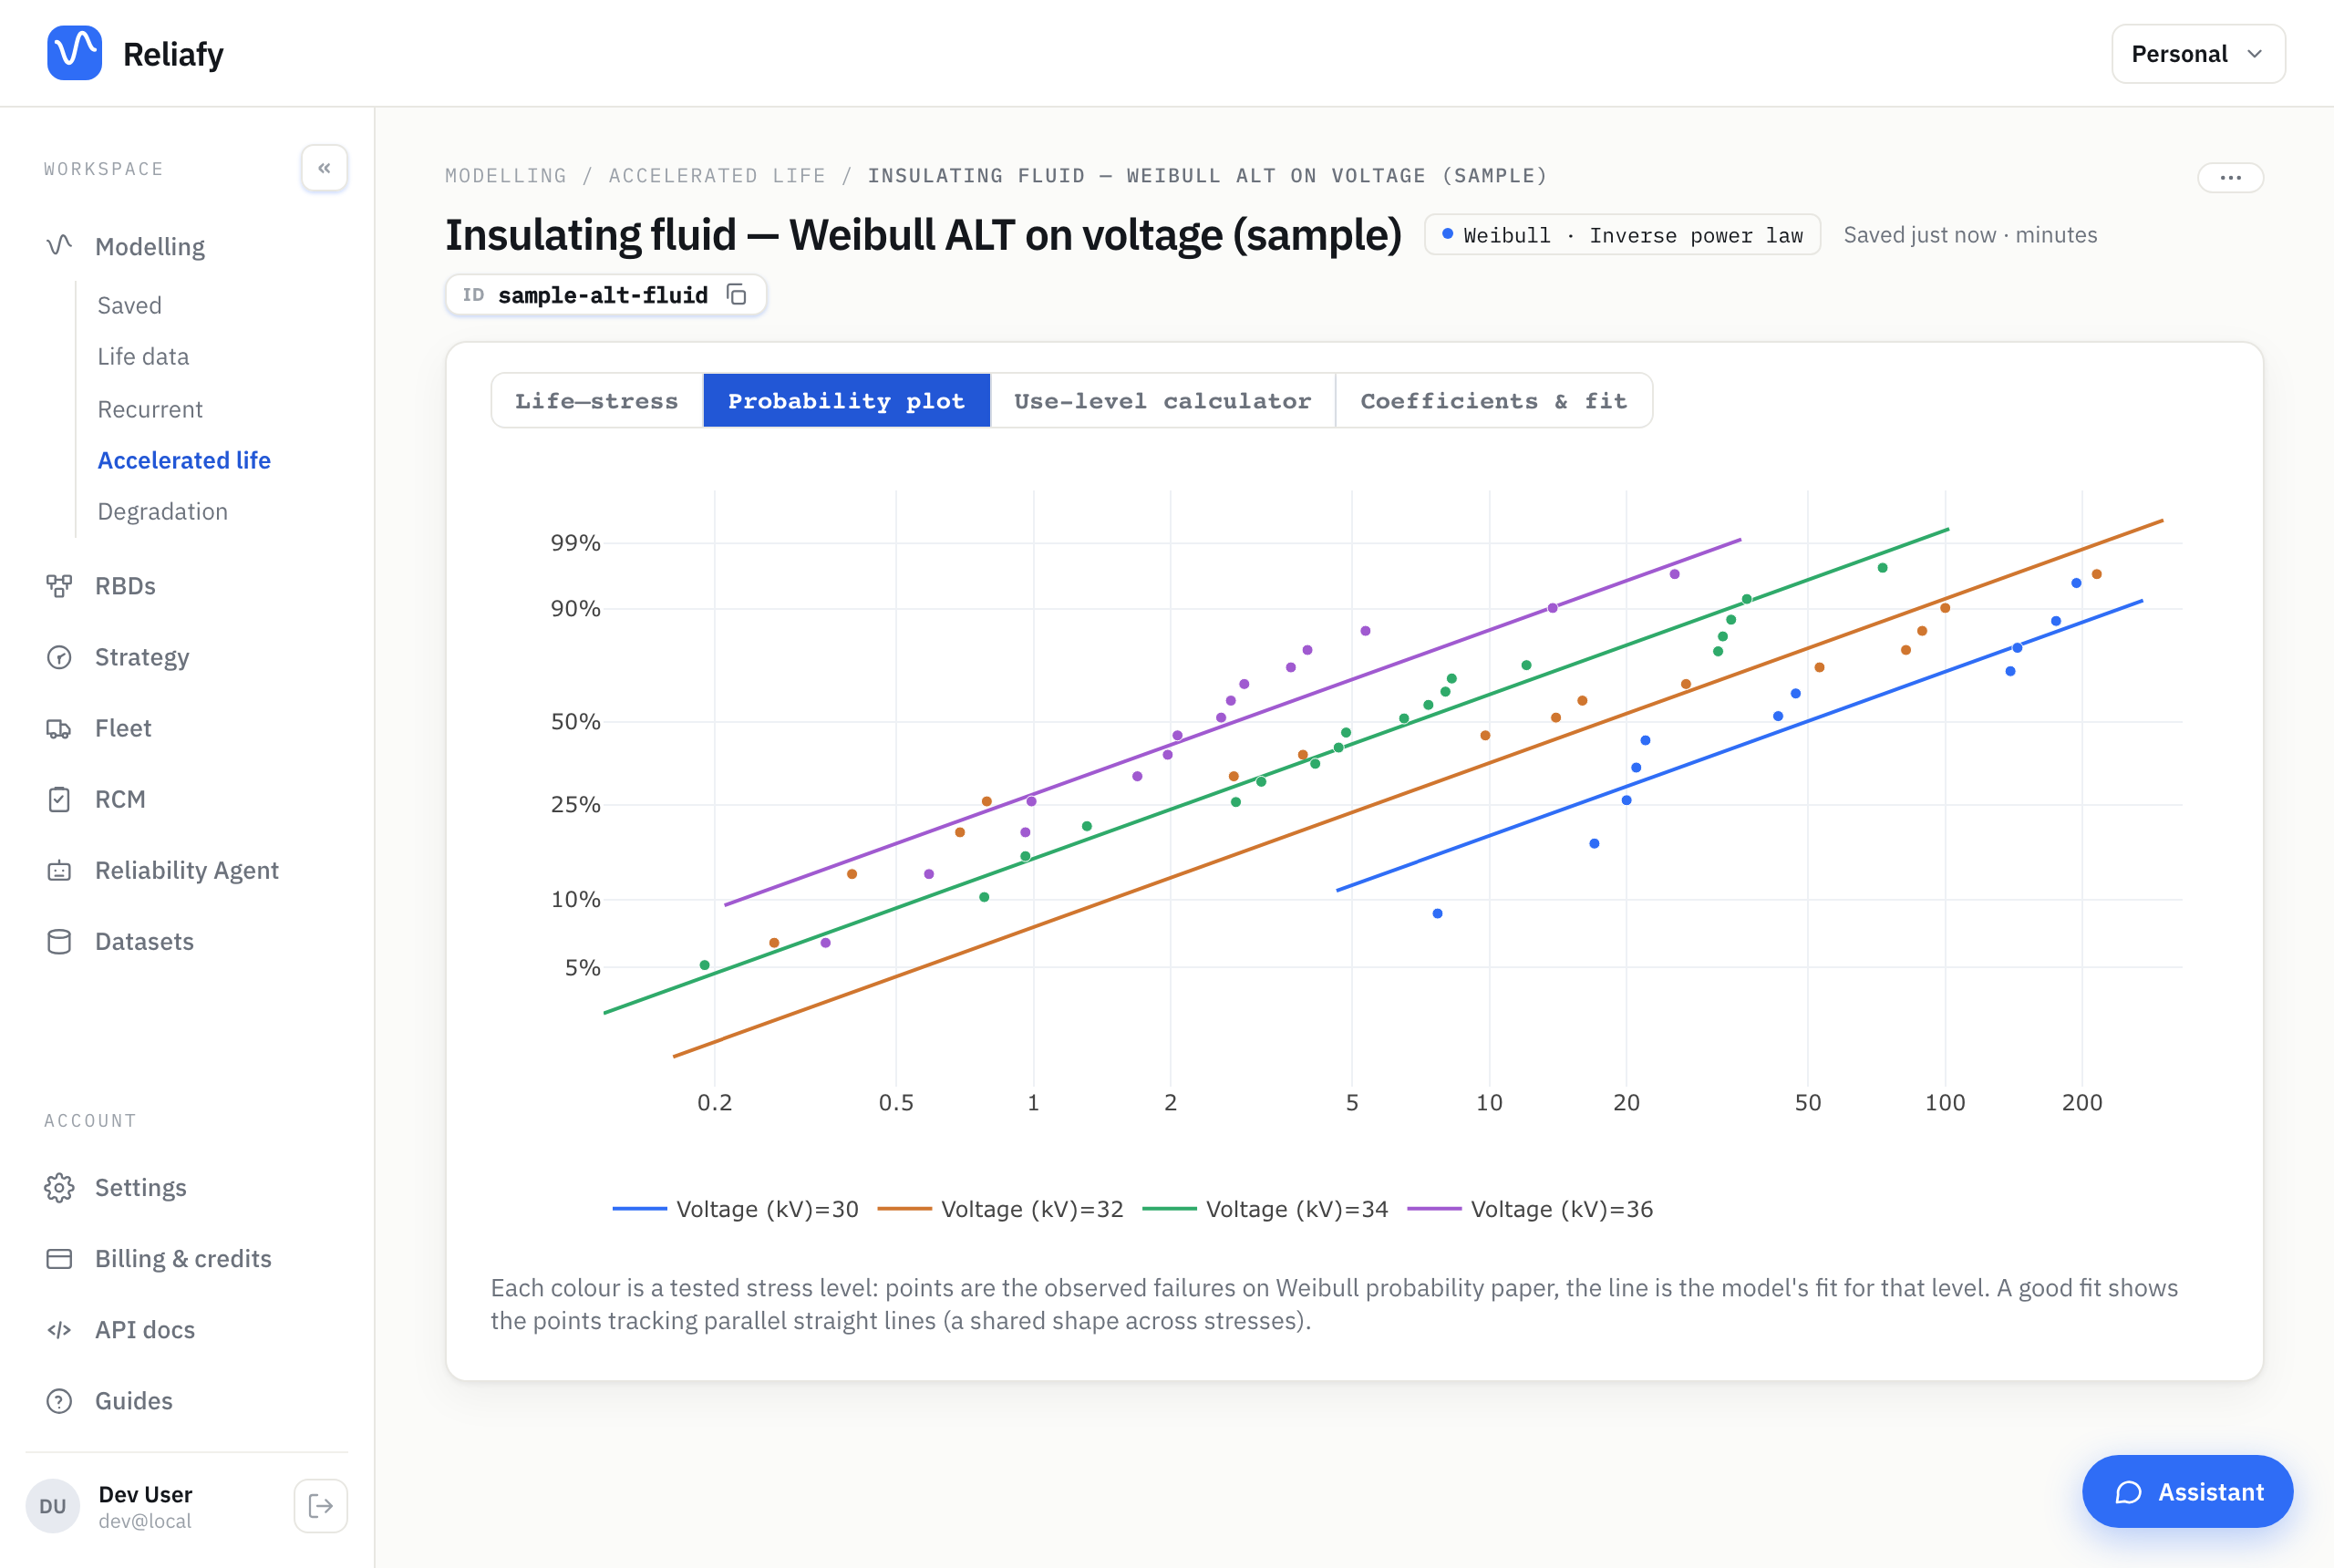Open Degradation modelling section
The width and height of the screenshot is (2334, 1568).
click(163, 511)
